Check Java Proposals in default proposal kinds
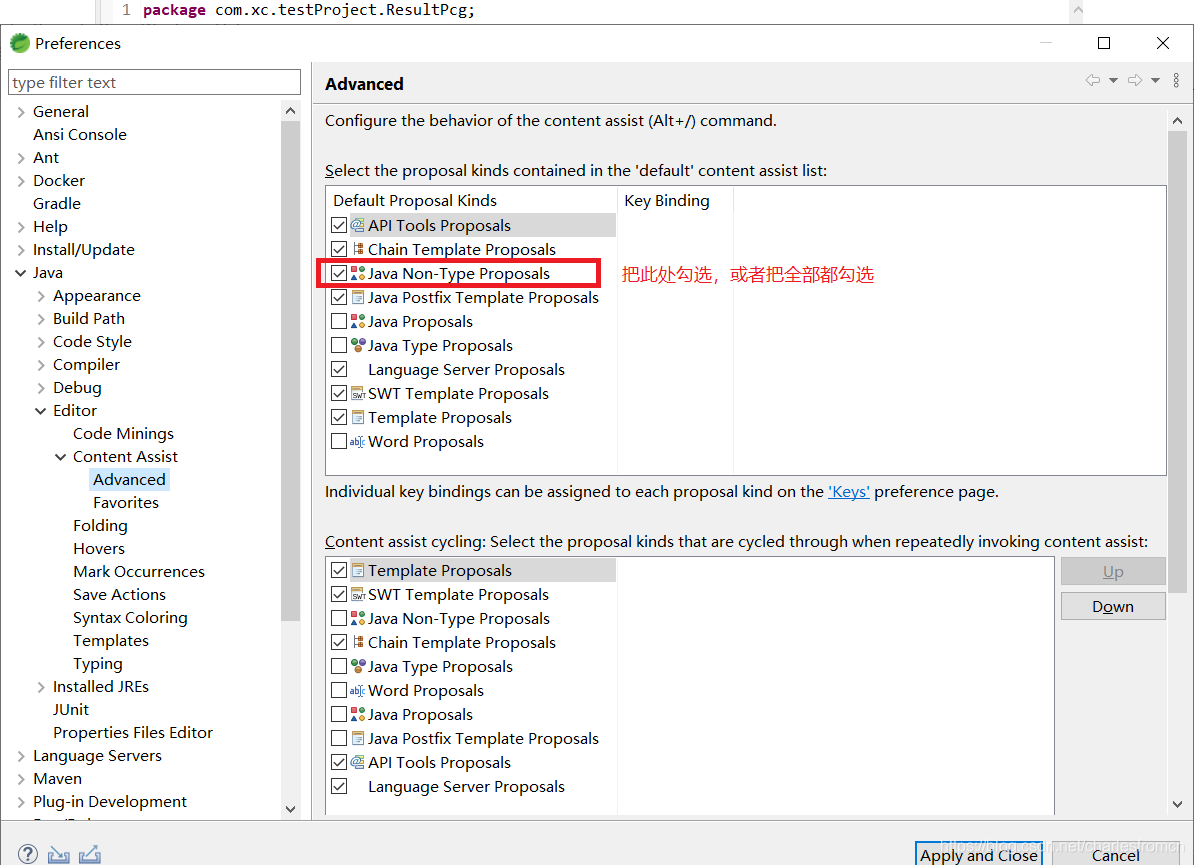 point(339,321)
